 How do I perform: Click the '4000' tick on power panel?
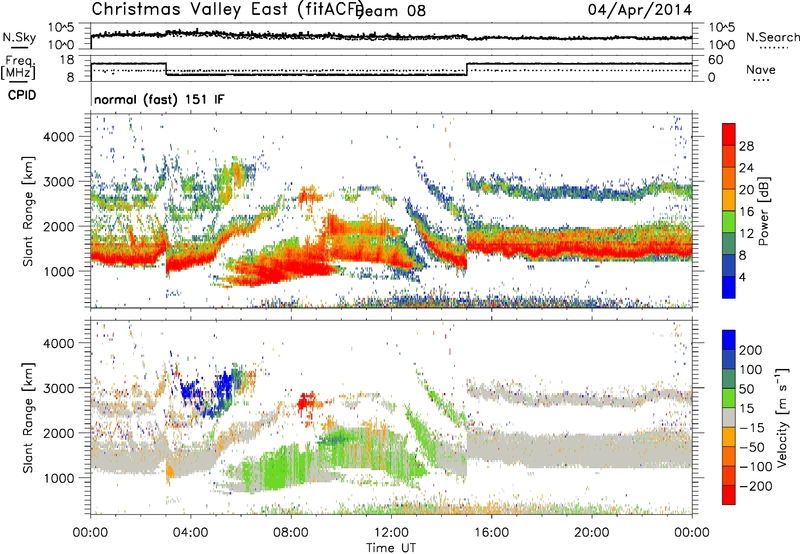[x=61, y=137]
